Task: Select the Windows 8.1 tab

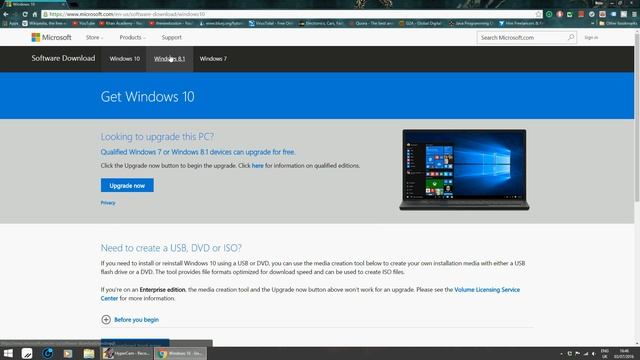Action: pos(169,59)
